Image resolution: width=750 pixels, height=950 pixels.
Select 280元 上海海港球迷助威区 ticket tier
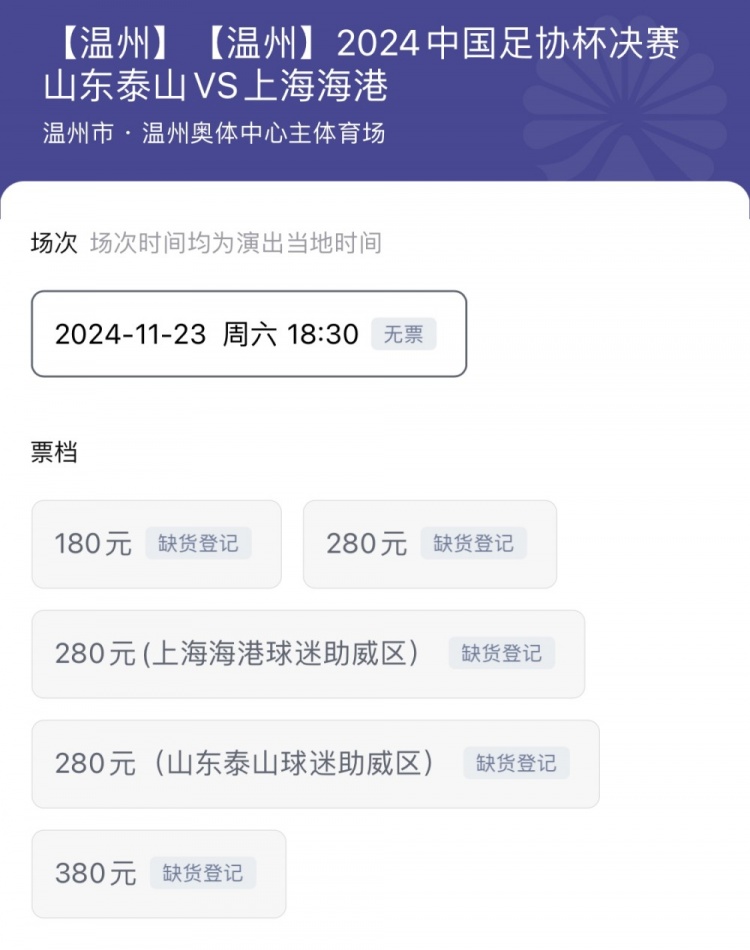[237, 654]
